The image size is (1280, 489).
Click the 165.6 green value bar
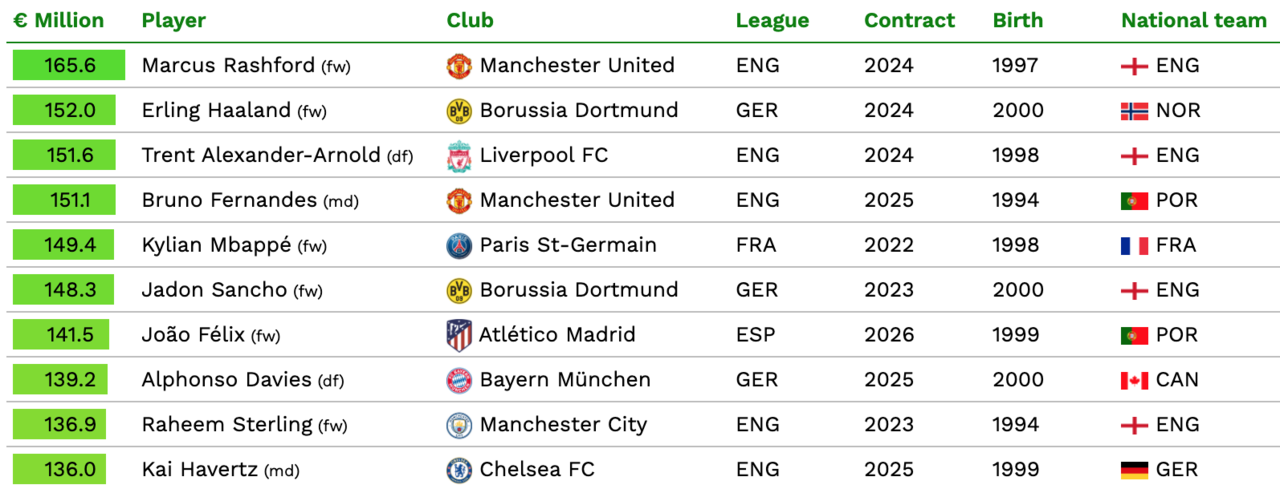[x=69, y=66]
